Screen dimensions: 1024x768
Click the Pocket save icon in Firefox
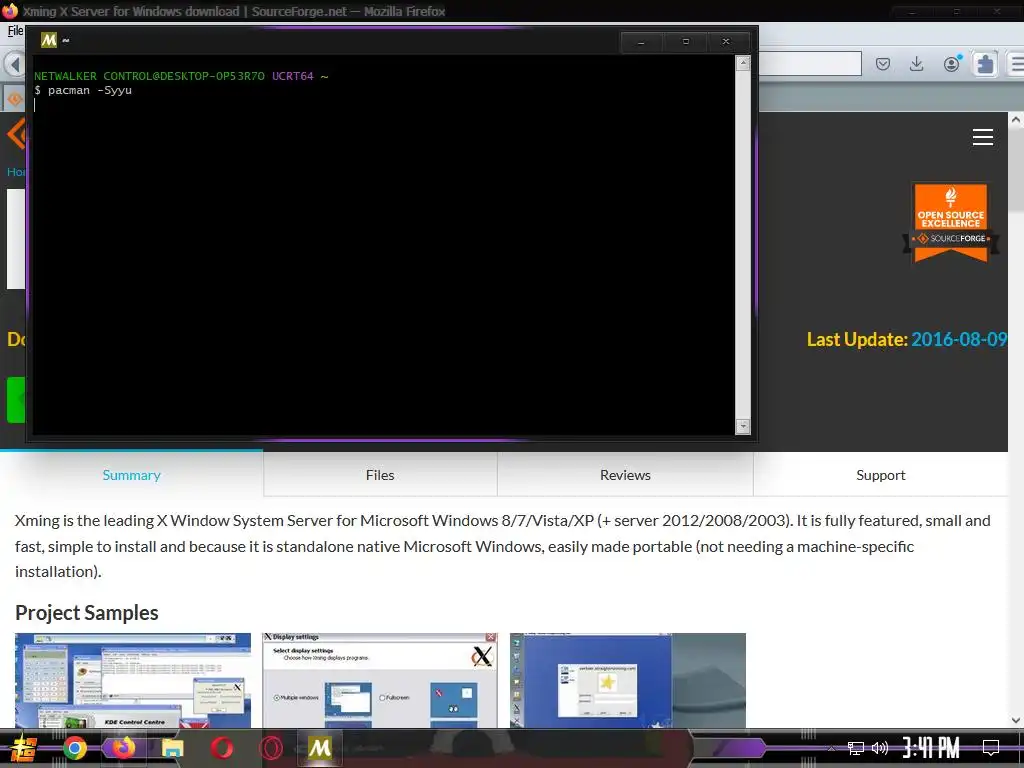[x=883, y=64]
